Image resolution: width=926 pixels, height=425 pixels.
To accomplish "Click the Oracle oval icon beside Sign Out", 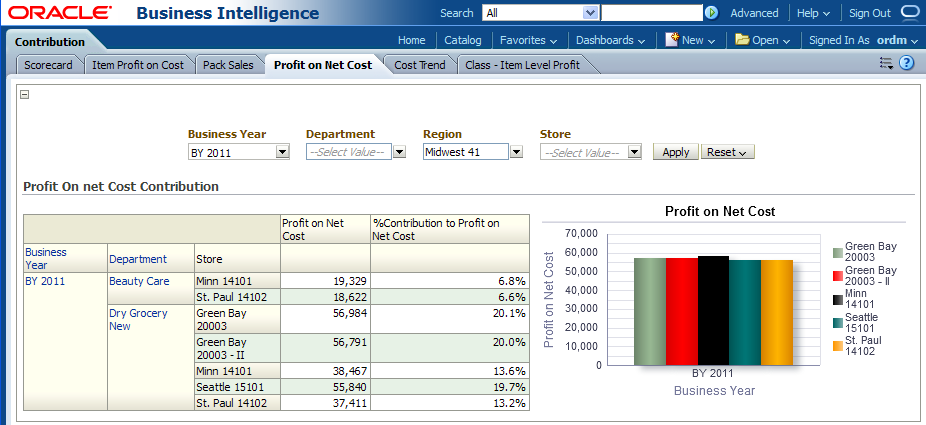I will [909, 13].
